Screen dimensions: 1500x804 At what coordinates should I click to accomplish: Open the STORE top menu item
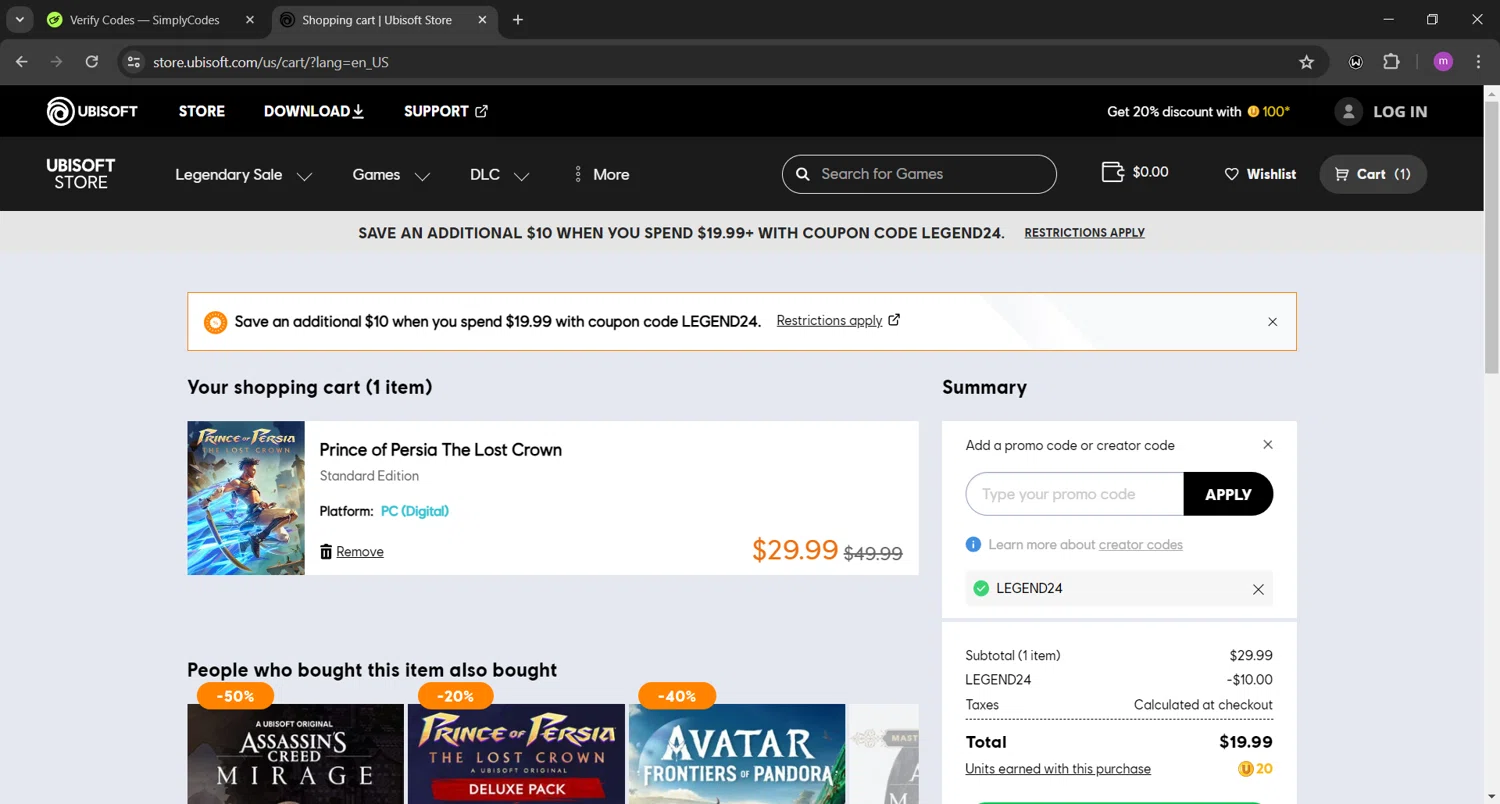(x=202, y=111)
